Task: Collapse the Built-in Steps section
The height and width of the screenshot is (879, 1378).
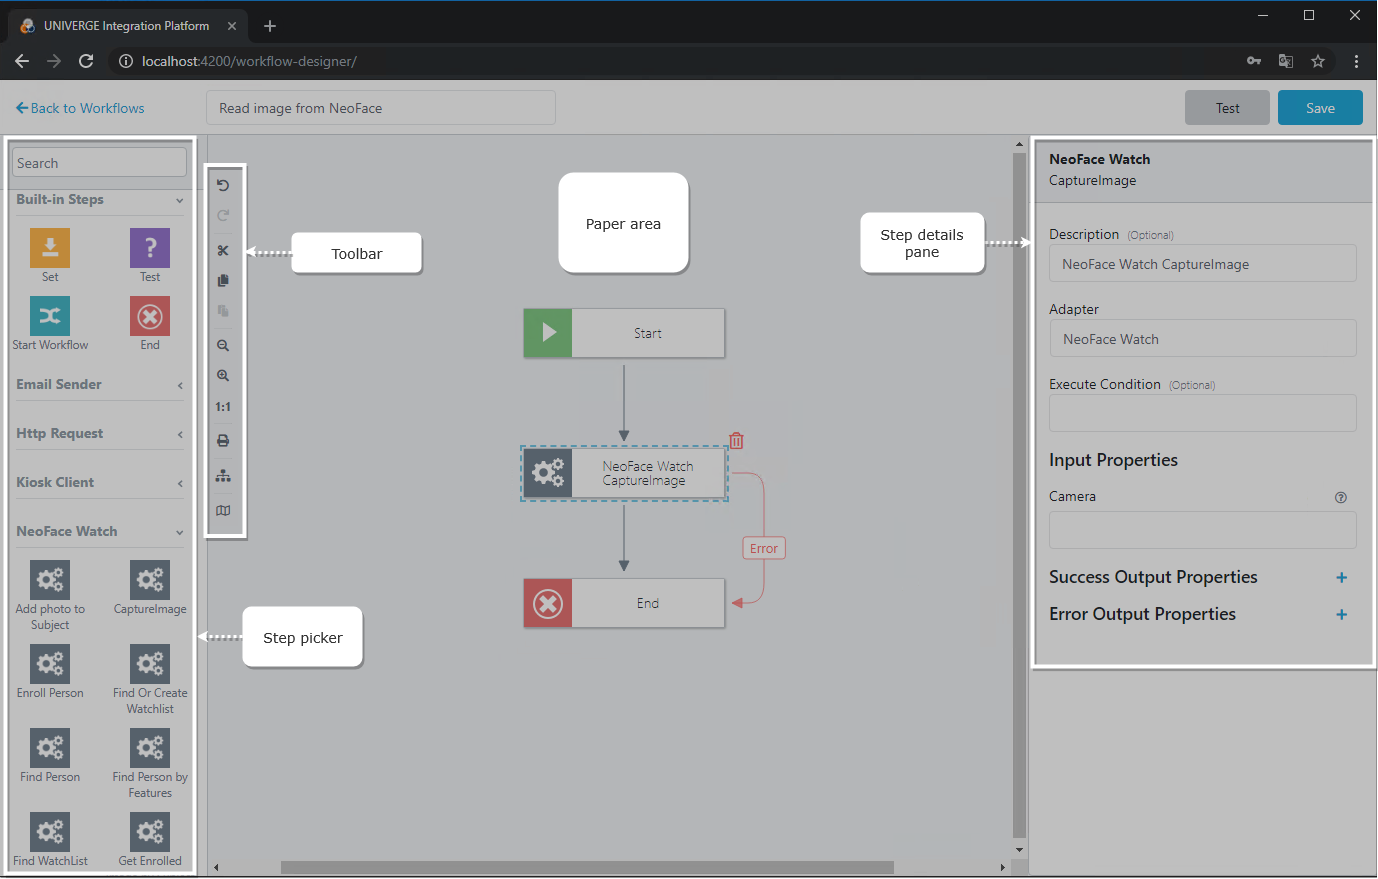Action: click(180, 201)
